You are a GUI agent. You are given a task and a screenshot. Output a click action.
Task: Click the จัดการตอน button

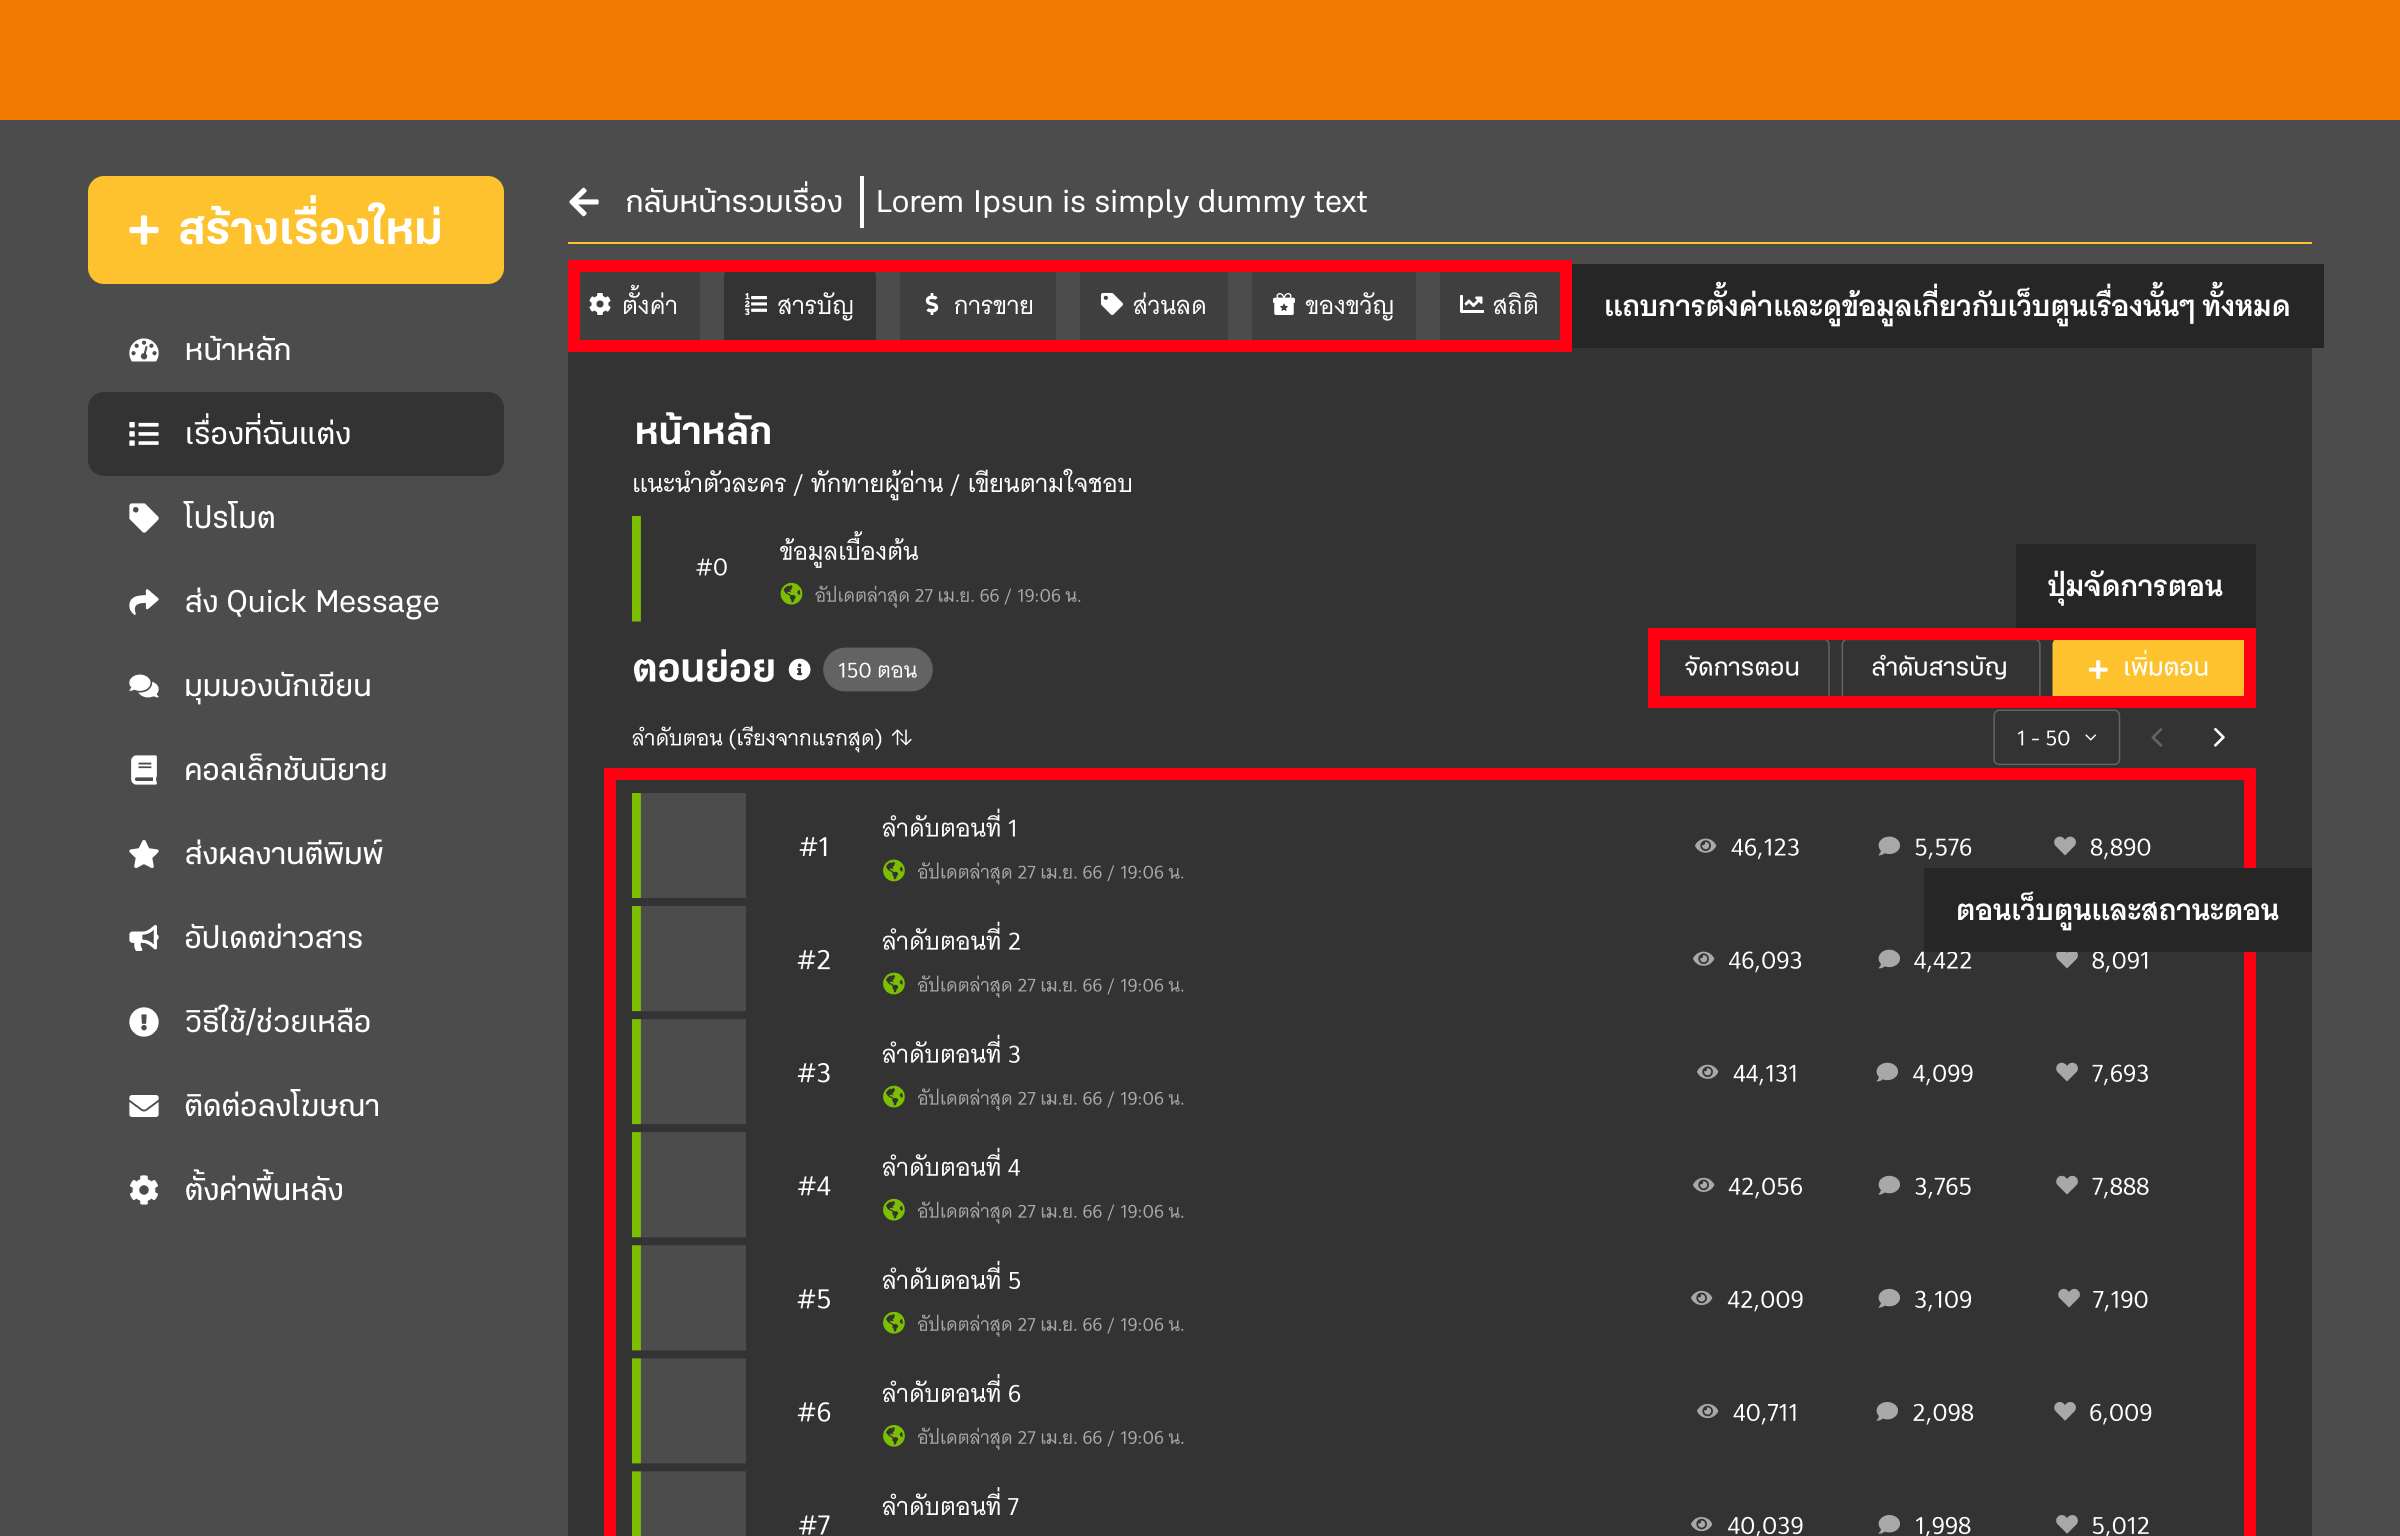[1742, 667]
